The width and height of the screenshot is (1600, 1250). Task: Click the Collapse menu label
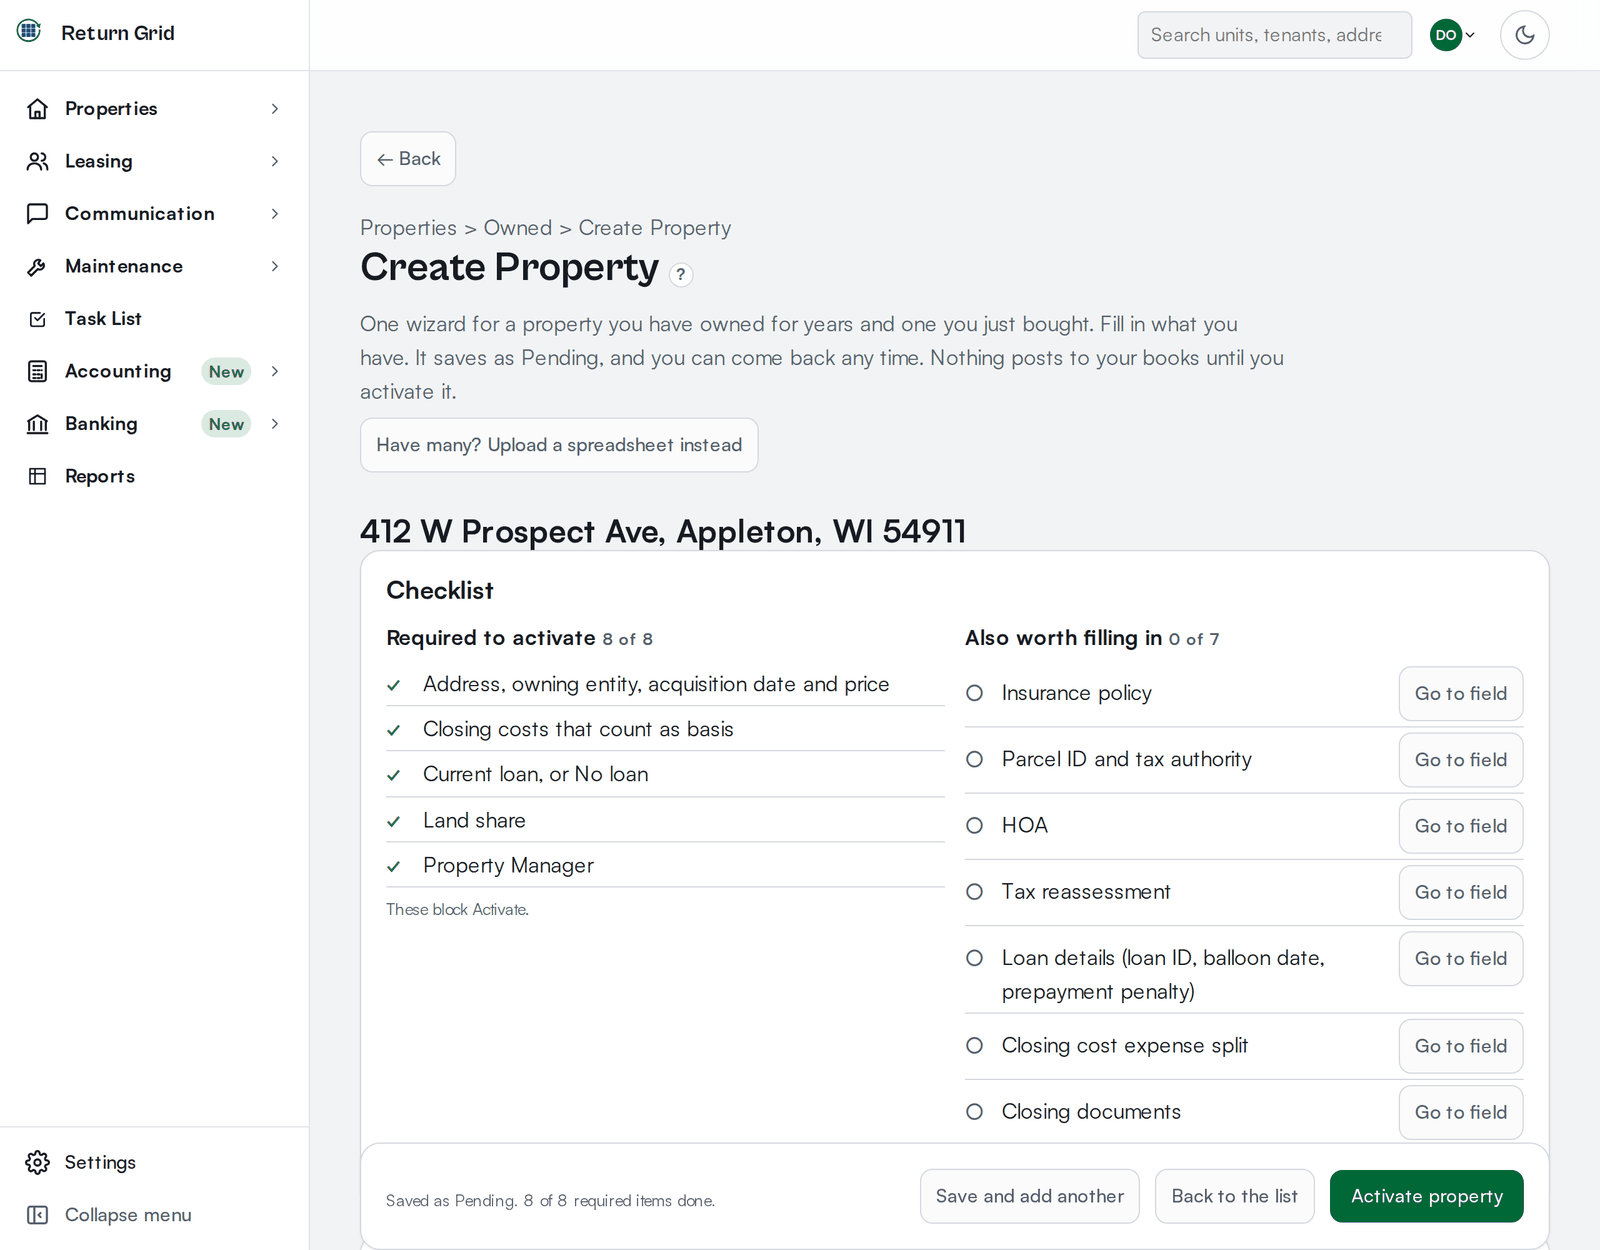[128, 1215]
